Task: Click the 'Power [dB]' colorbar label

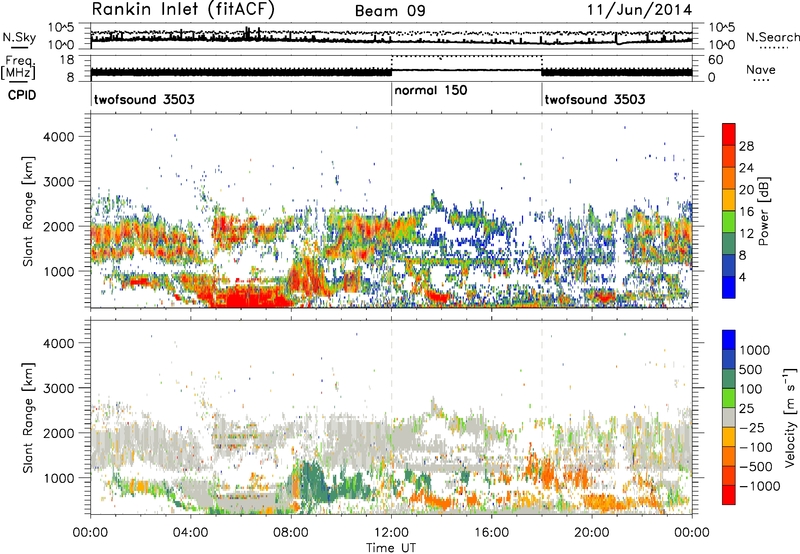Action: point(764,211)
